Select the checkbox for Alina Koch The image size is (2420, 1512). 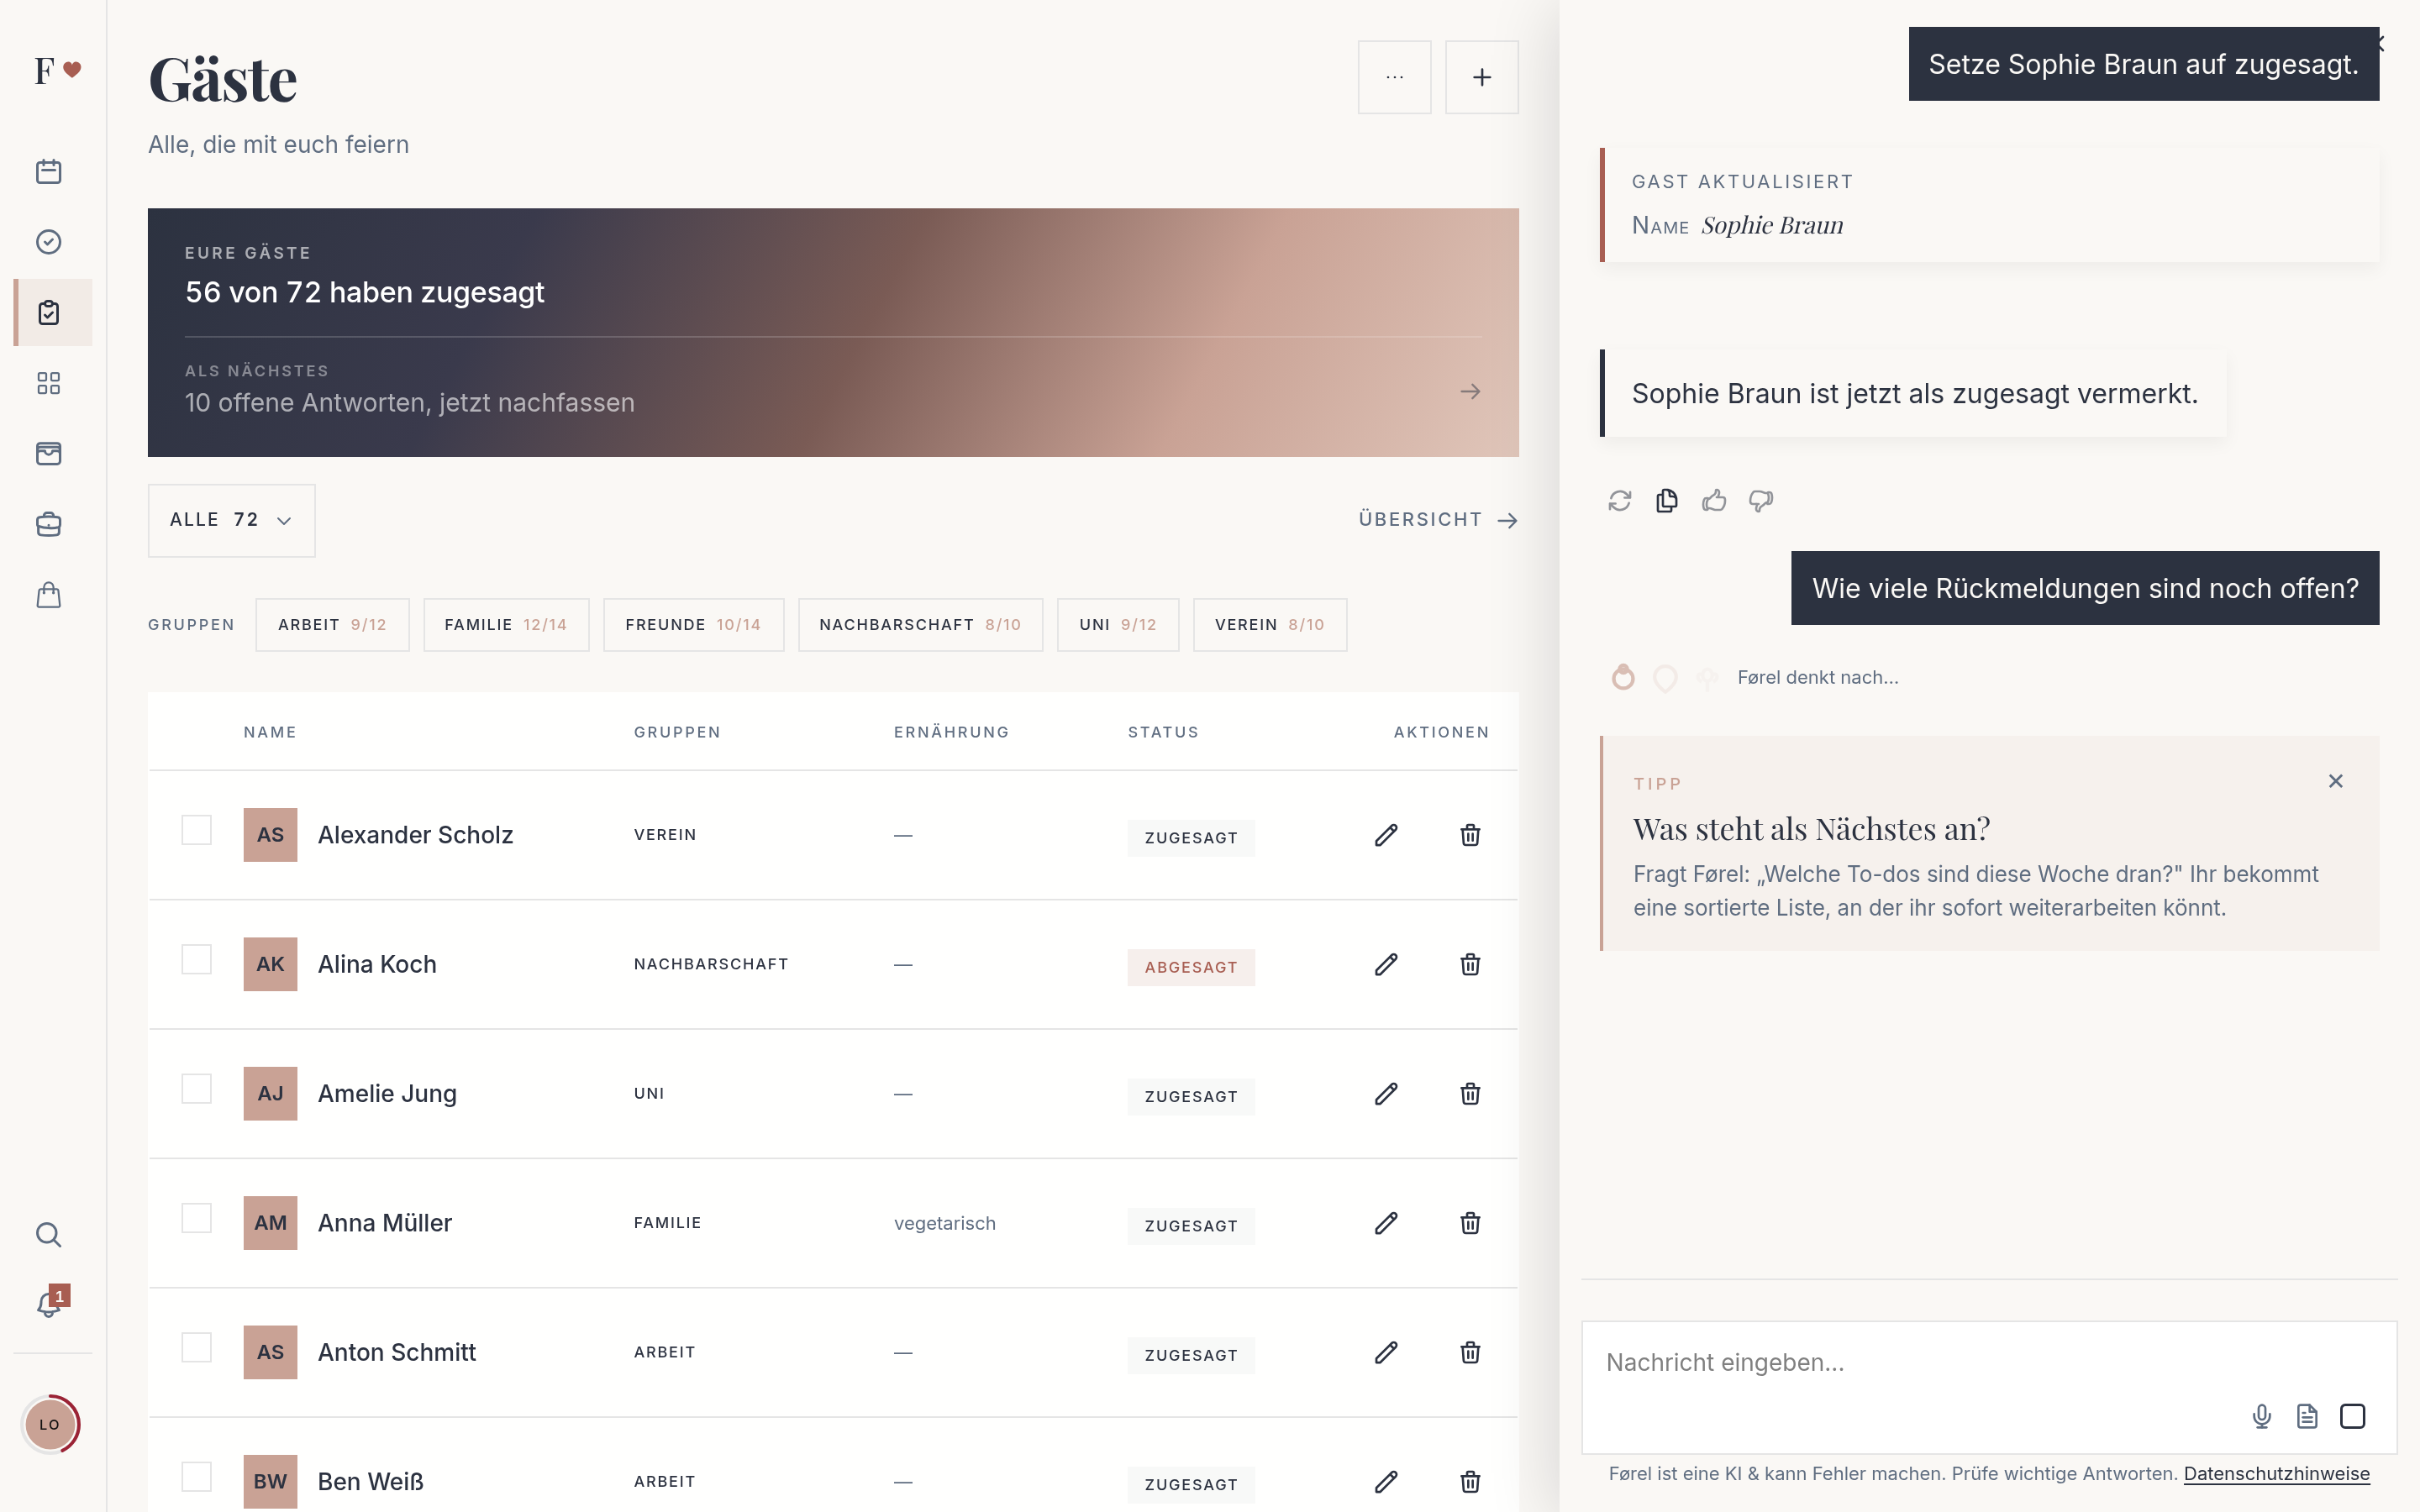pyautogui.click(x=196, y=959)
